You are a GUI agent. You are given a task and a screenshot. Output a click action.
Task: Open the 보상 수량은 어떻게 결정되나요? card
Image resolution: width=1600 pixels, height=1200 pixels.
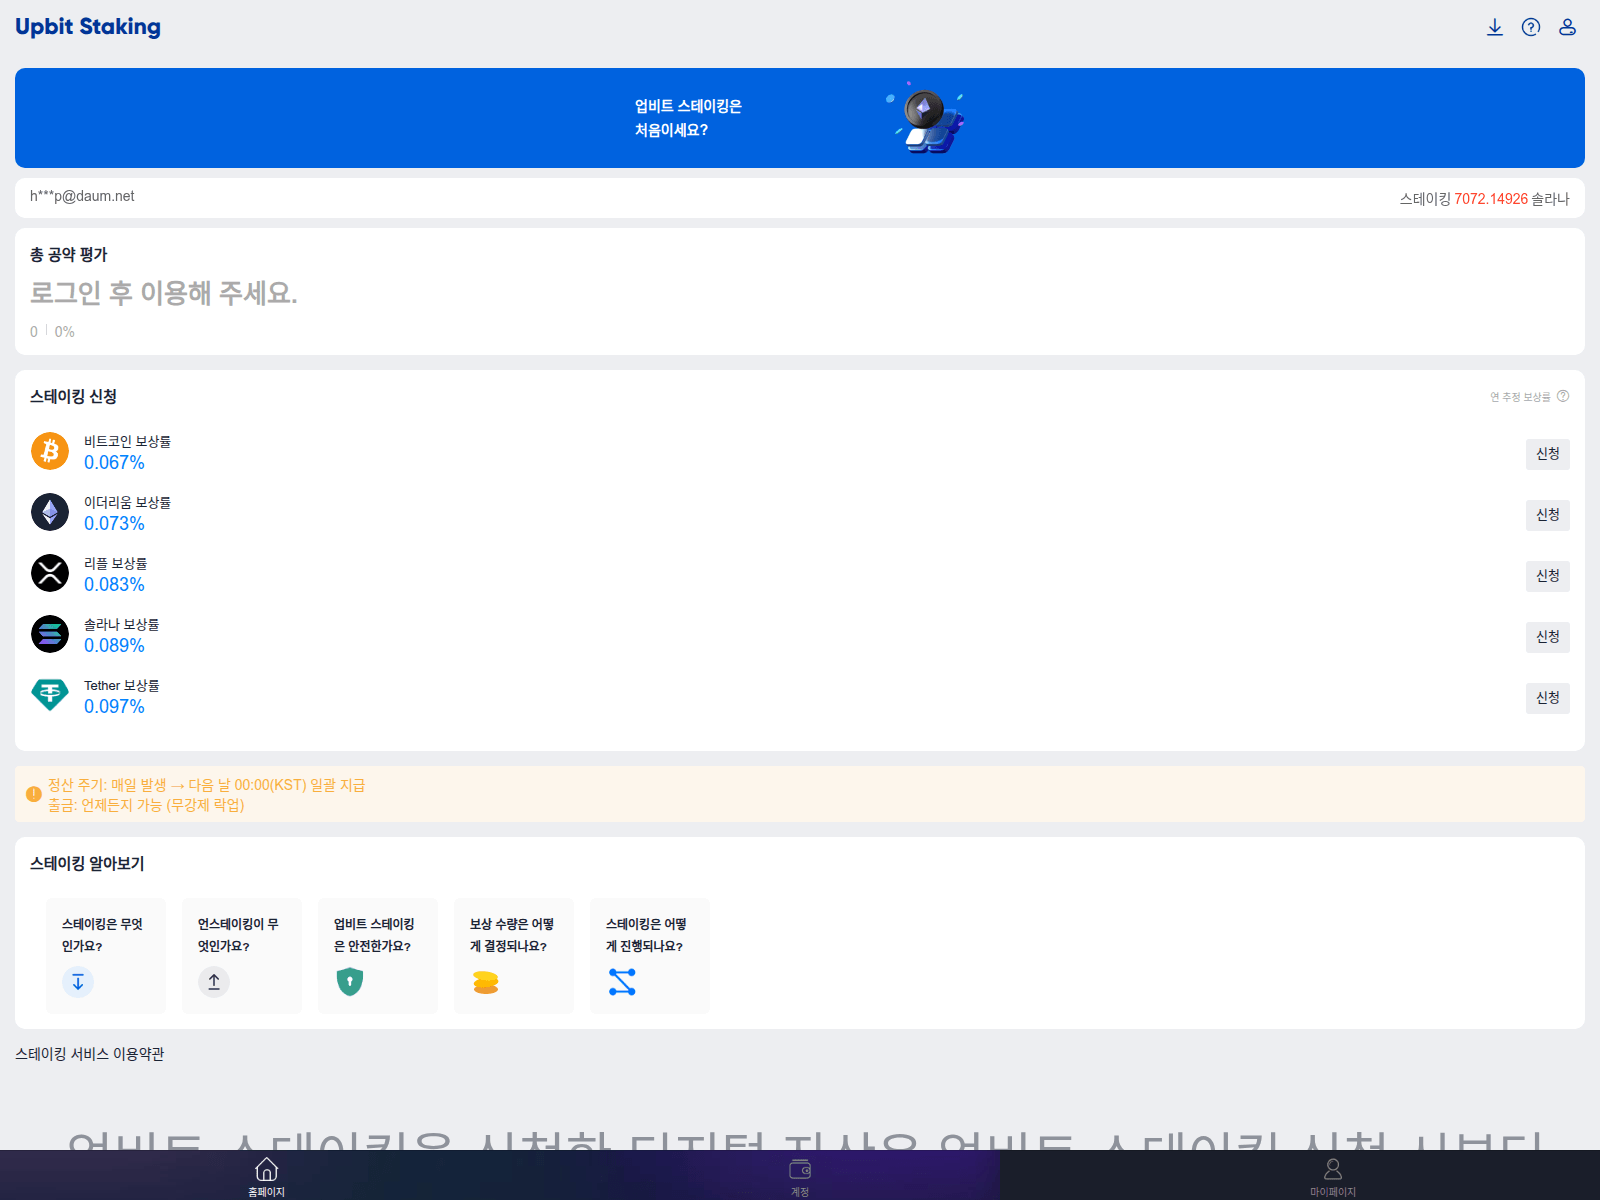point(514,956)
